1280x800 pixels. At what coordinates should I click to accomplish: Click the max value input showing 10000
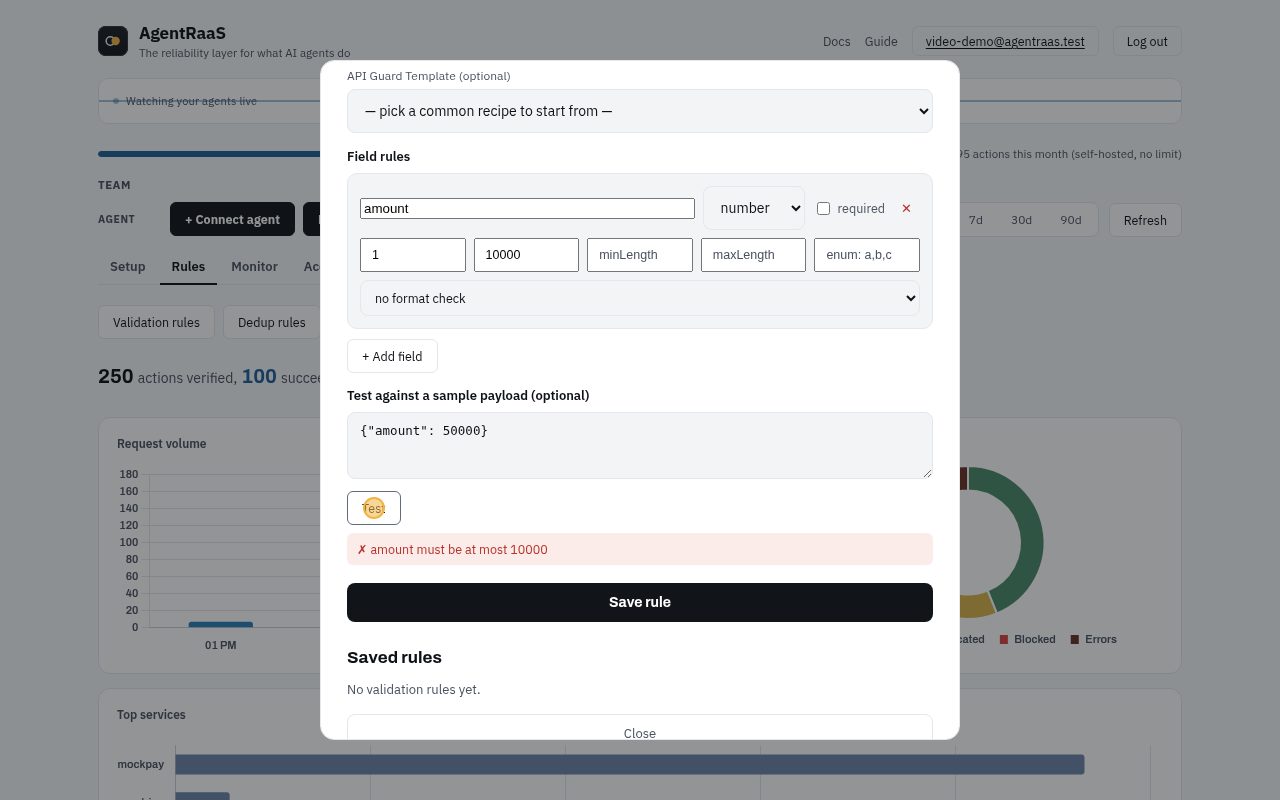tap(526, 255)
